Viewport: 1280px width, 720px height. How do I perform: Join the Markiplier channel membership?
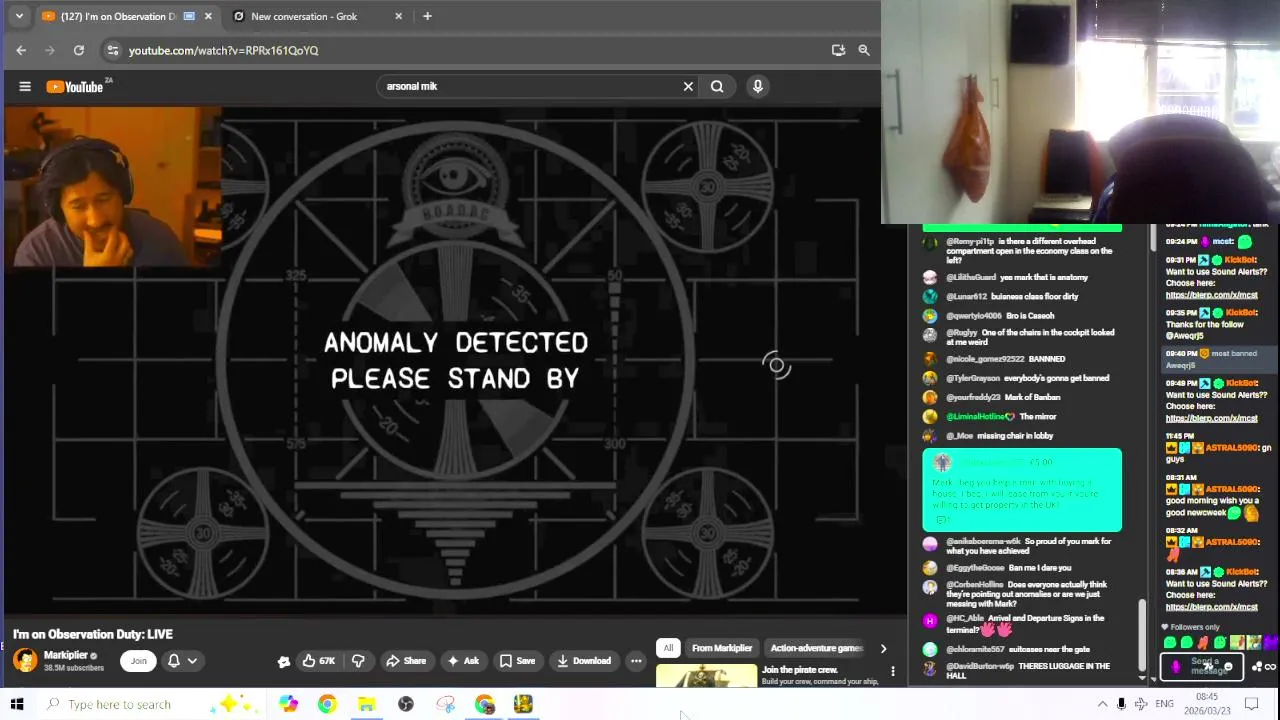[x=139, y=661]
